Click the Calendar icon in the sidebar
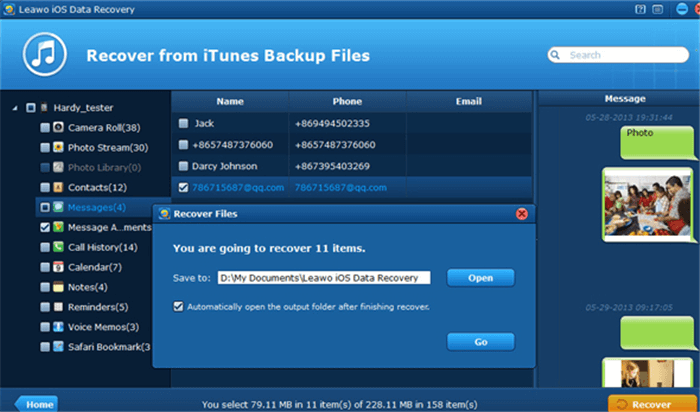This screenshot has height=412, width=700. pyautogui.click(x=59, y=267)
